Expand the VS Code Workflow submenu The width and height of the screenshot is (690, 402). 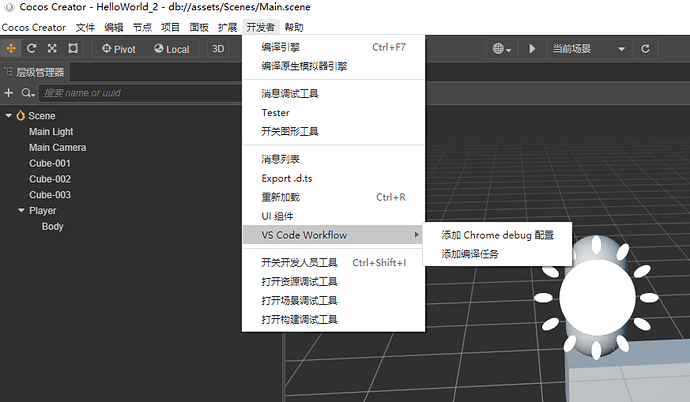point(334,235)
